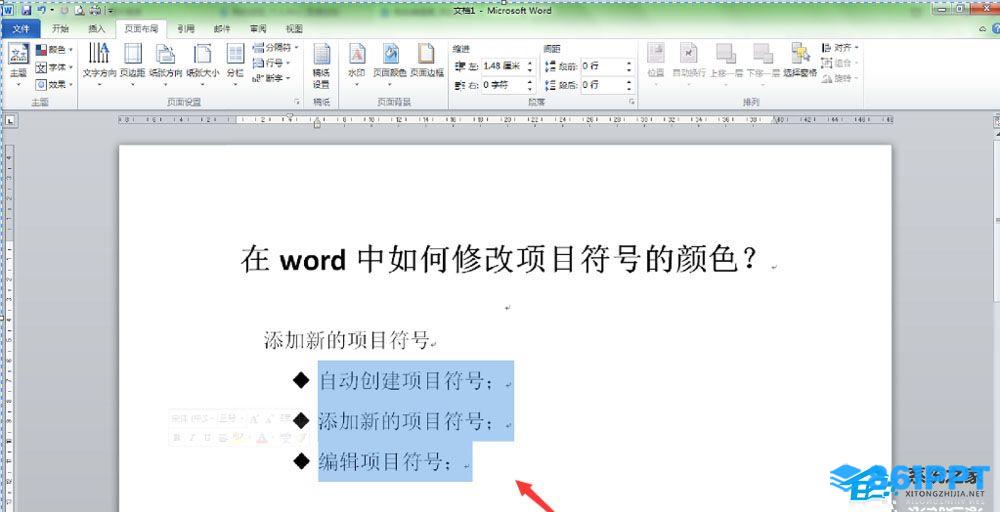
Task: Click the title 在 word 中如何修改项目符号的颜色？
Action: [499, 260]
